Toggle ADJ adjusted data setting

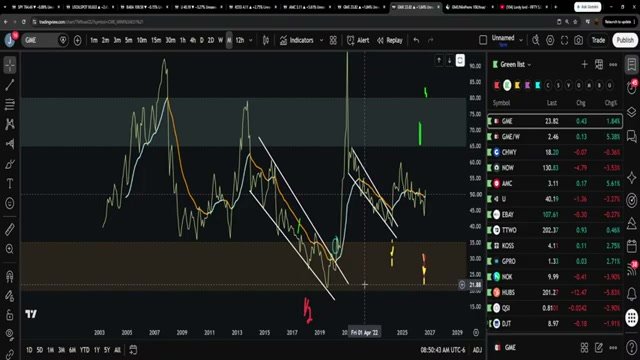pos(477,350)
